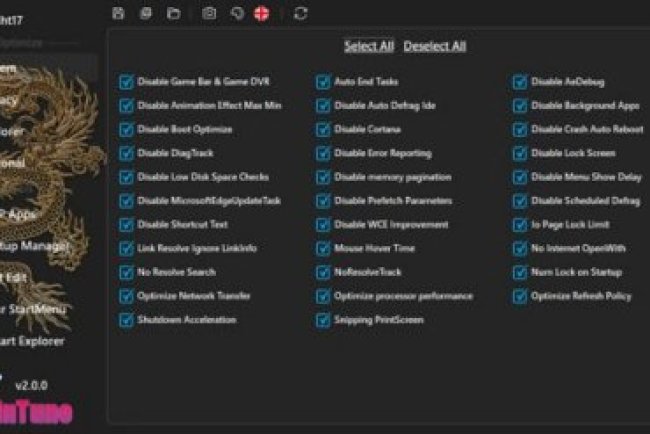
Task: Toggle Disable MicrosoftEdgeUpdateTask checkbox
Action: click(x=126, y=201)
